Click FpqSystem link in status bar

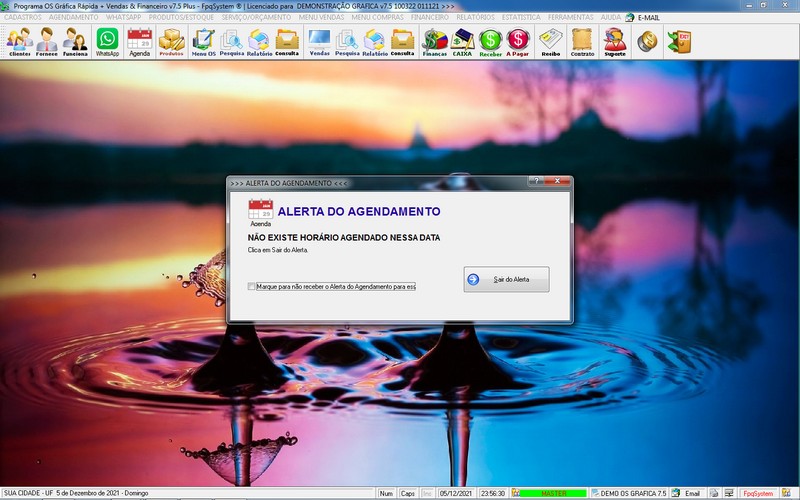pos(758,493)
